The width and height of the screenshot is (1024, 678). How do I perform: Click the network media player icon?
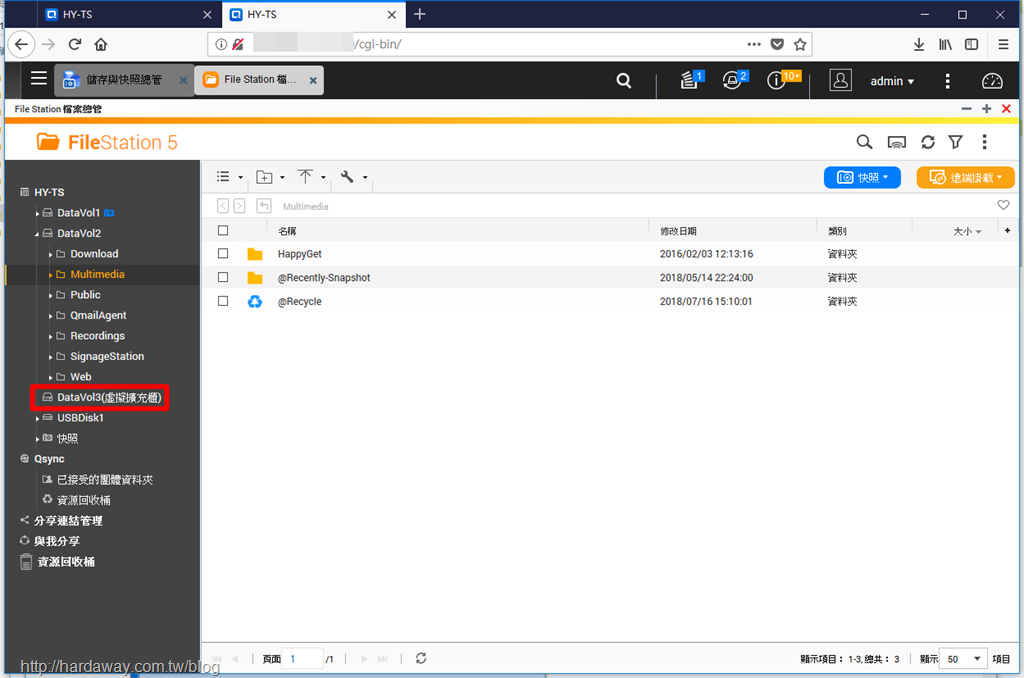tap(896, 142)
